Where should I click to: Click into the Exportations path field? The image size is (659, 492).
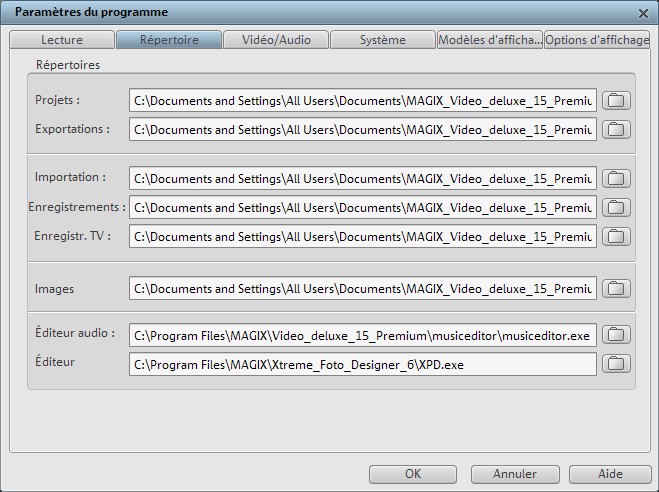click(363, 129)
